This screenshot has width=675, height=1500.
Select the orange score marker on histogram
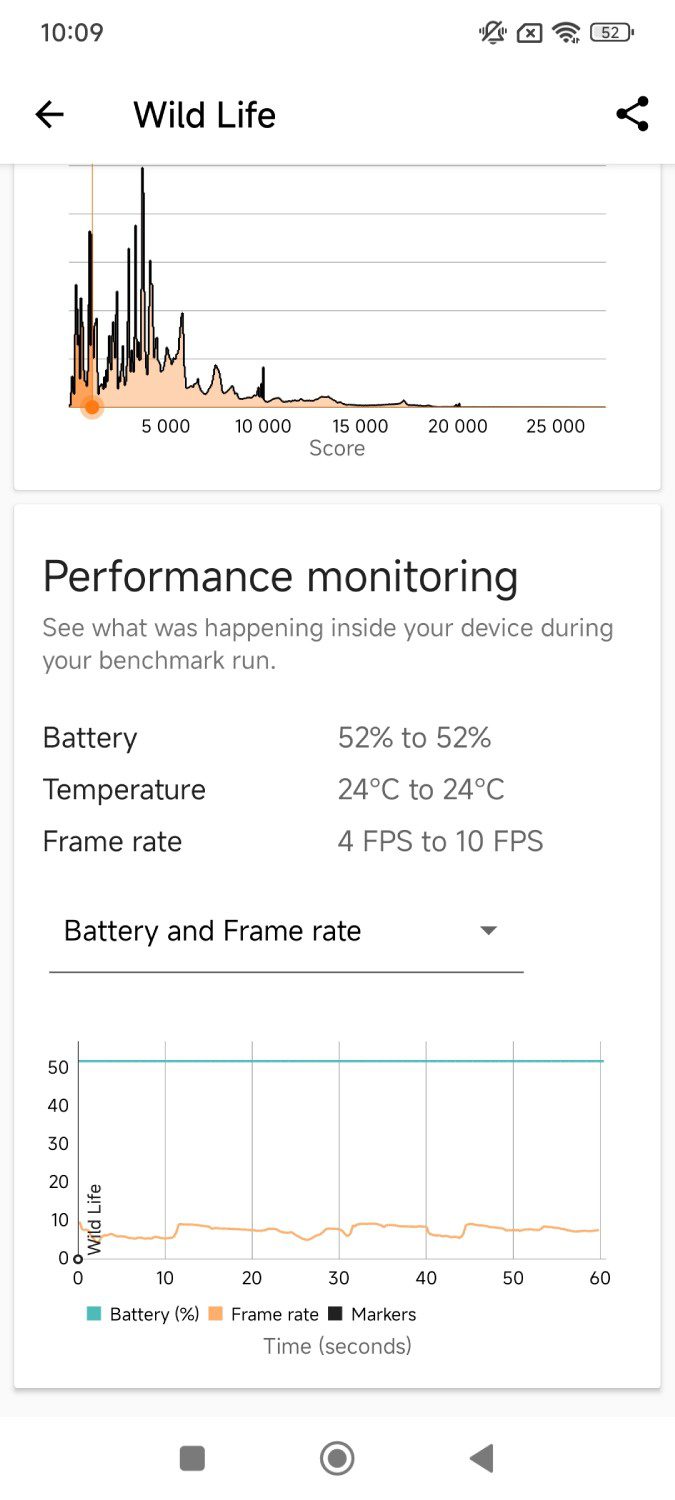[91, 407]
